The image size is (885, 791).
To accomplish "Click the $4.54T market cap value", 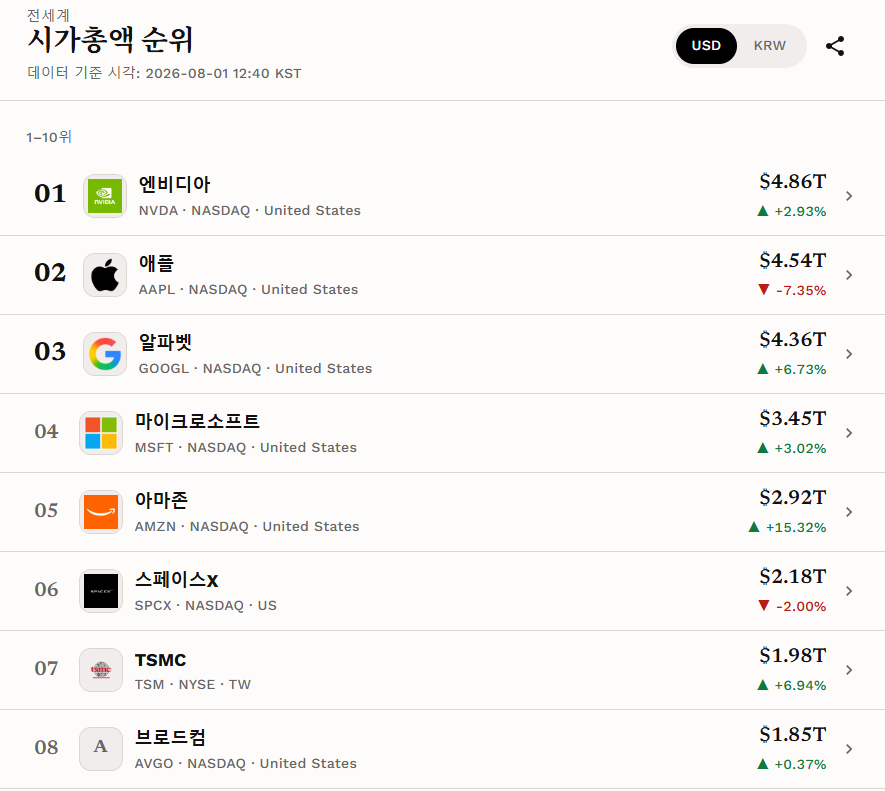I will tap(792, 260).
